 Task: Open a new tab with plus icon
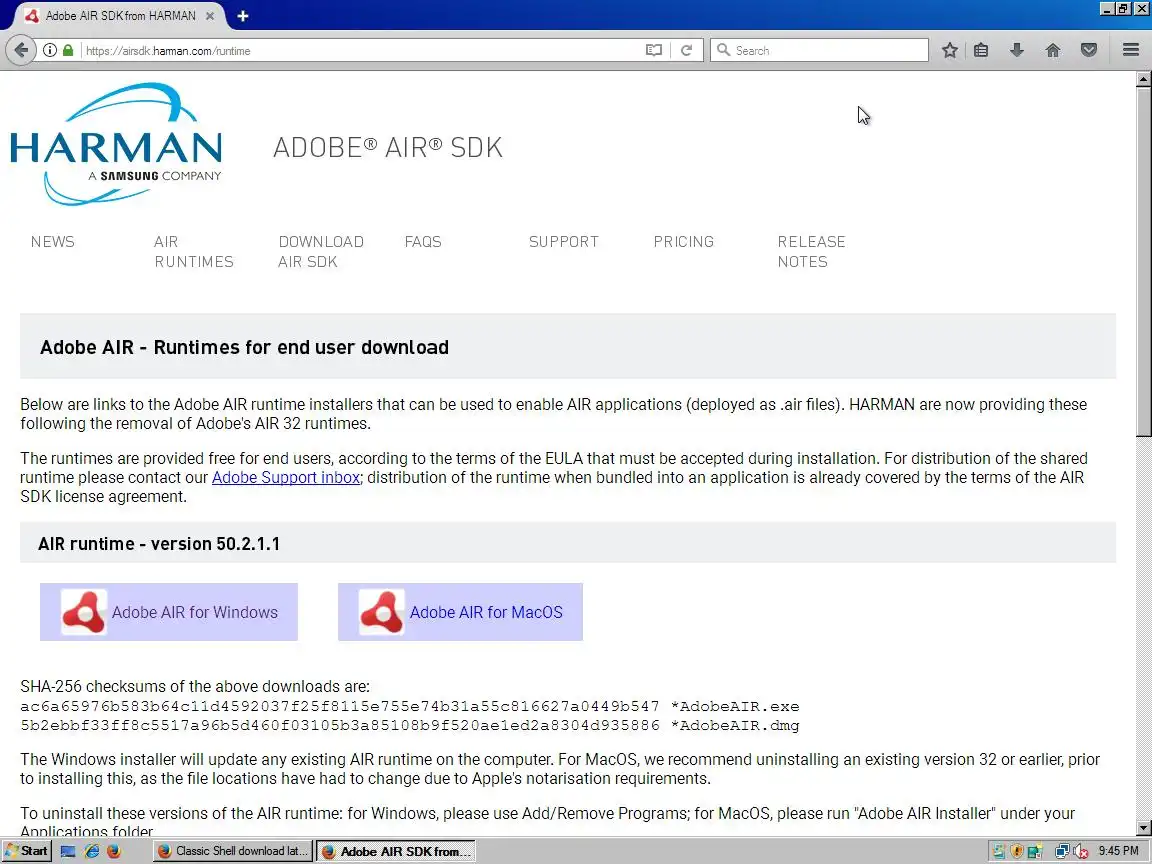pyautogui.click(x=242, y=15)
